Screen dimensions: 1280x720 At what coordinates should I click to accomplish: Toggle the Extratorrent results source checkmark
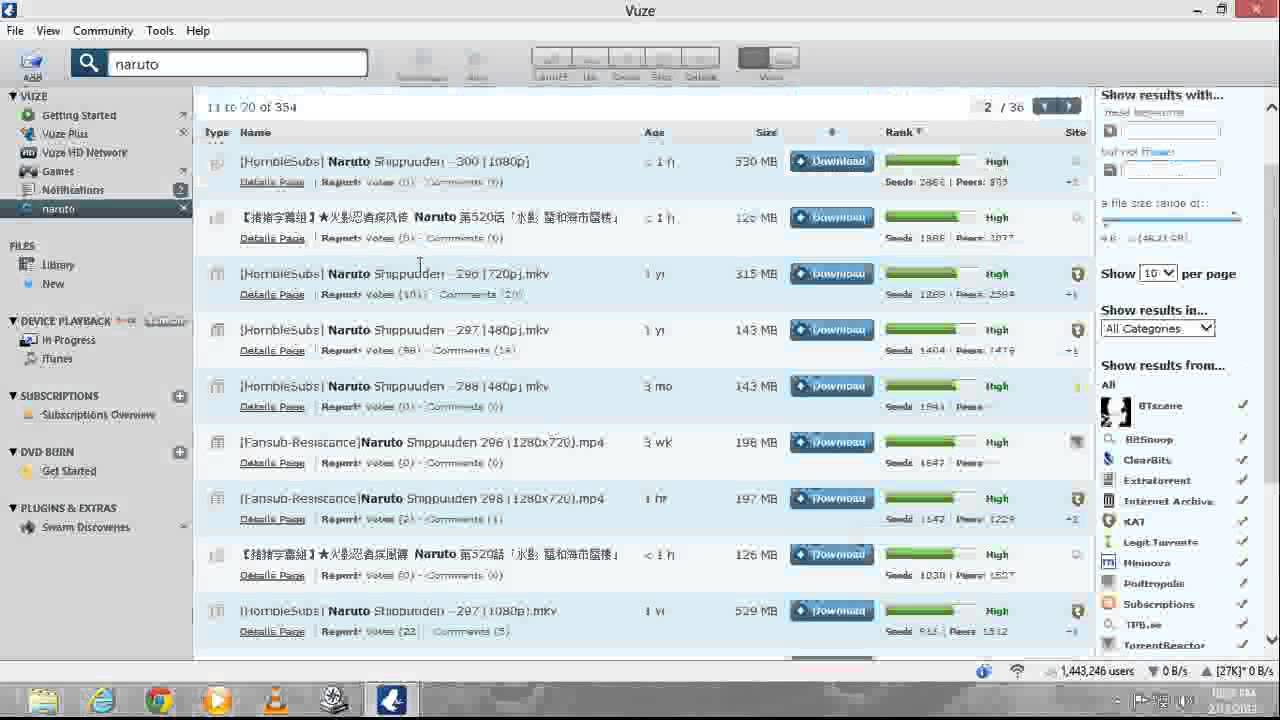[x=1243, y=480]
